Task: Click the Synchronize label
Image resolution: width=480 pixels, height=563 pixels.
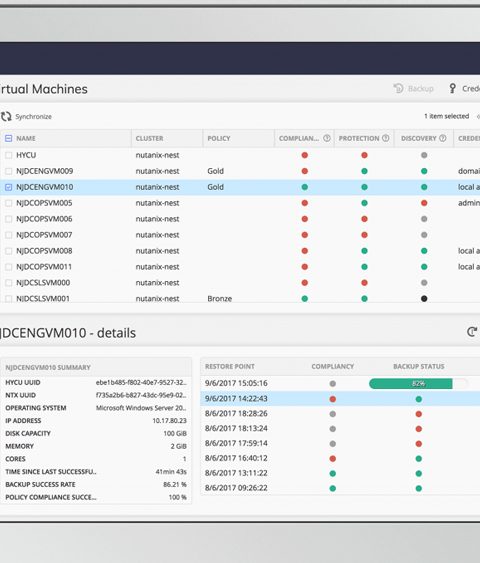Action: [33, 116]
